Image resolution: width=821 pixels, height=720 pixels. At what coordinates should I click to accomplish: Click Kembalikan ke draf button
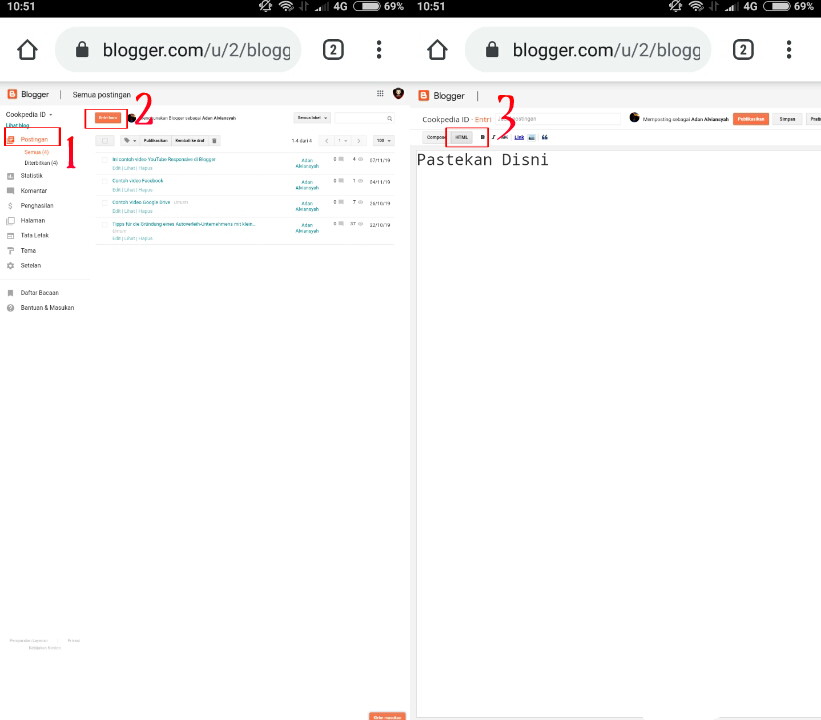click(x=190, y=140)
